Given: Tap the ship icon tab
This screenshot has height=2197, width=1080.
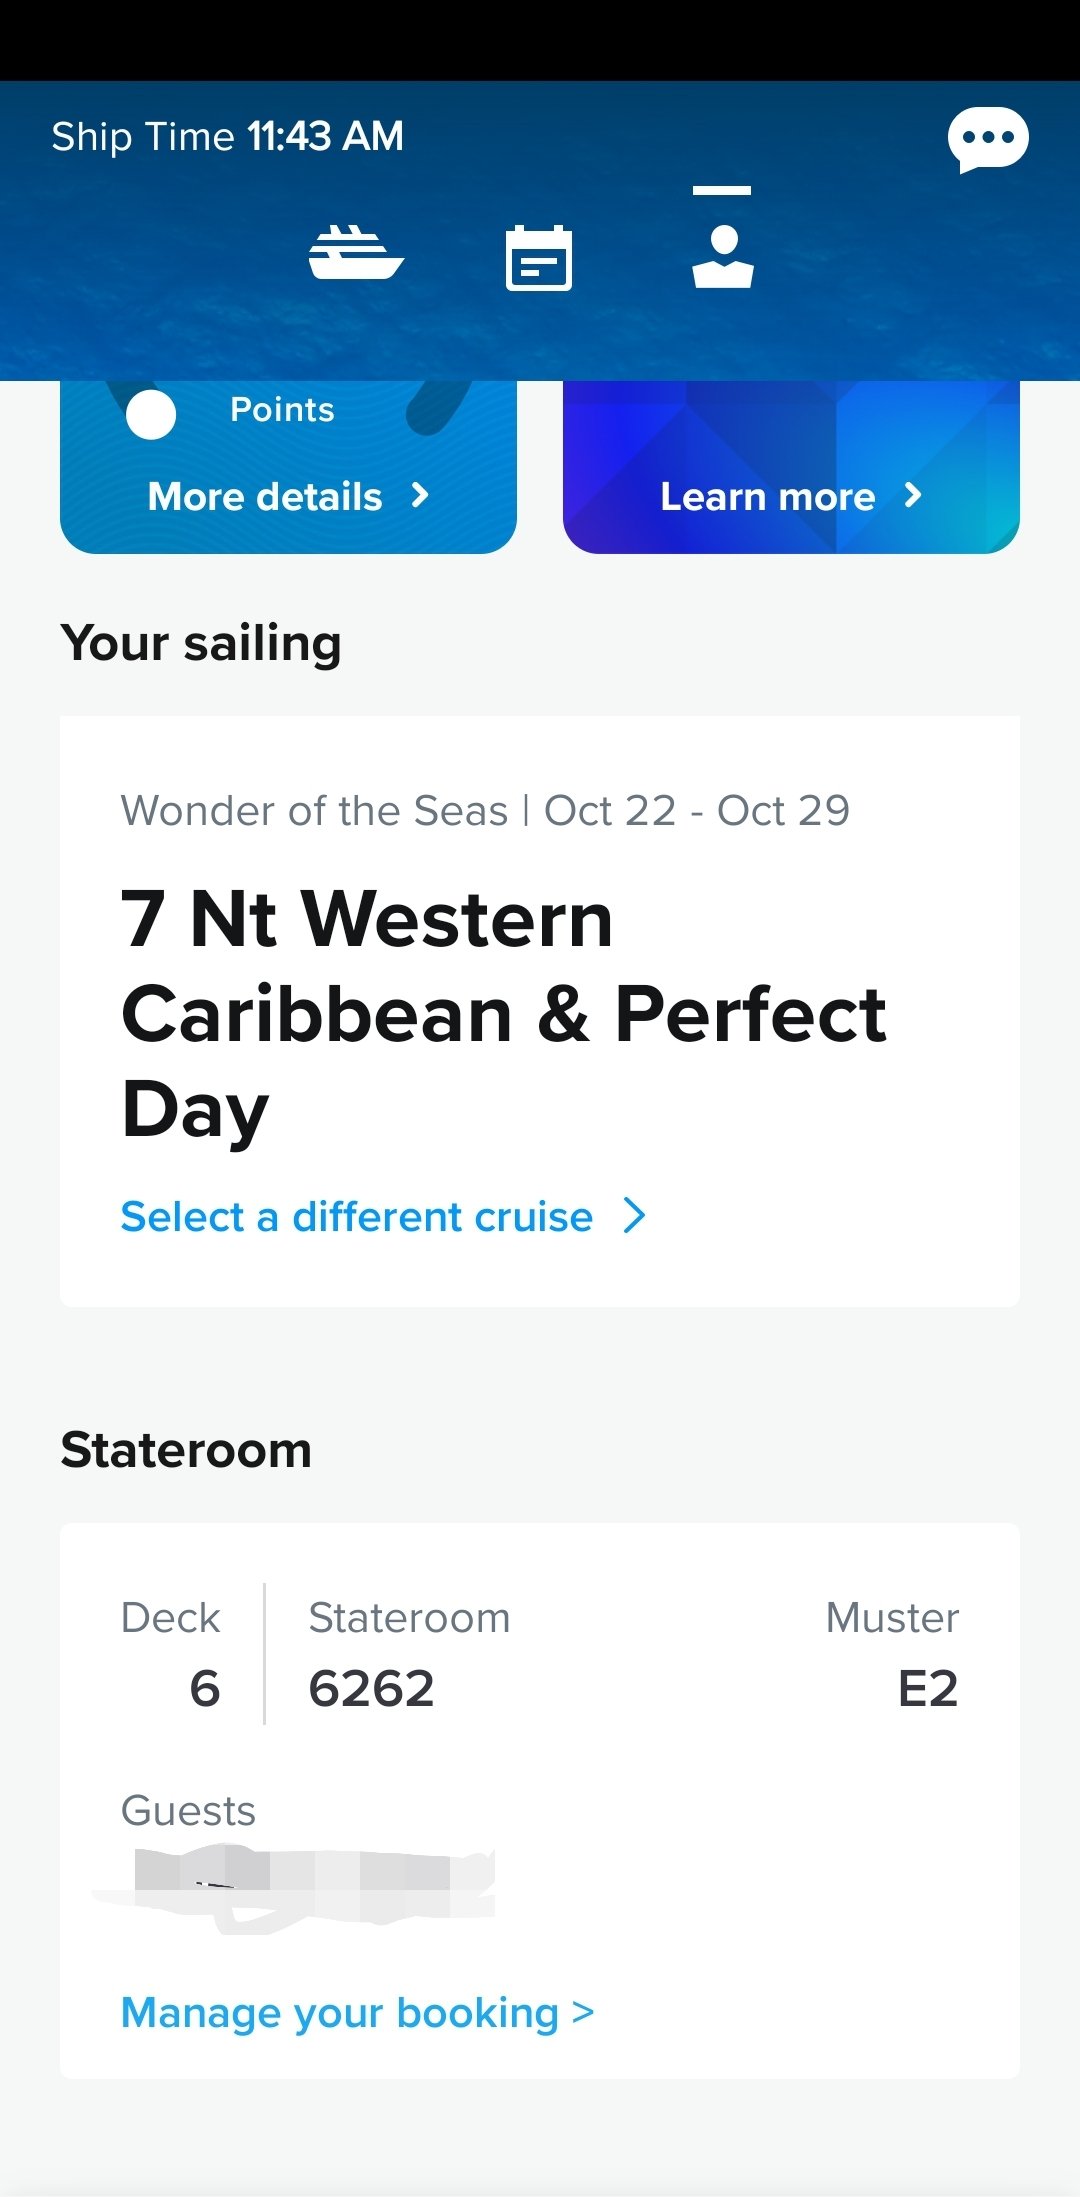Looking at the screenshot, I should click(356, 253).
